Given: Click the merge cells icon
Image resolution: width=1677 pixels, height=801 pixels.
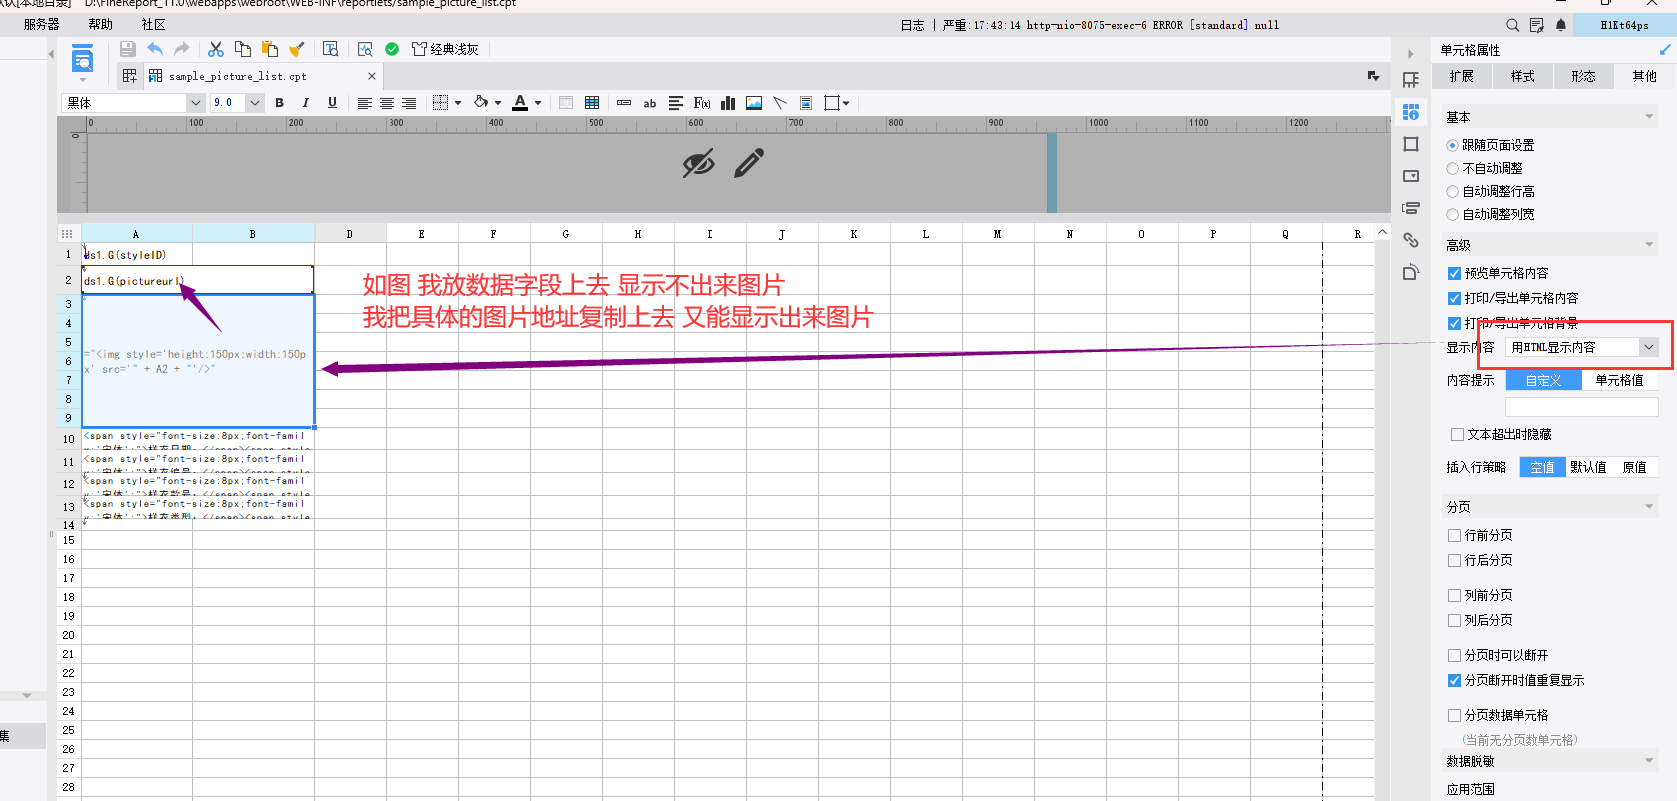Looking at the screenshot, I should 565,103.
